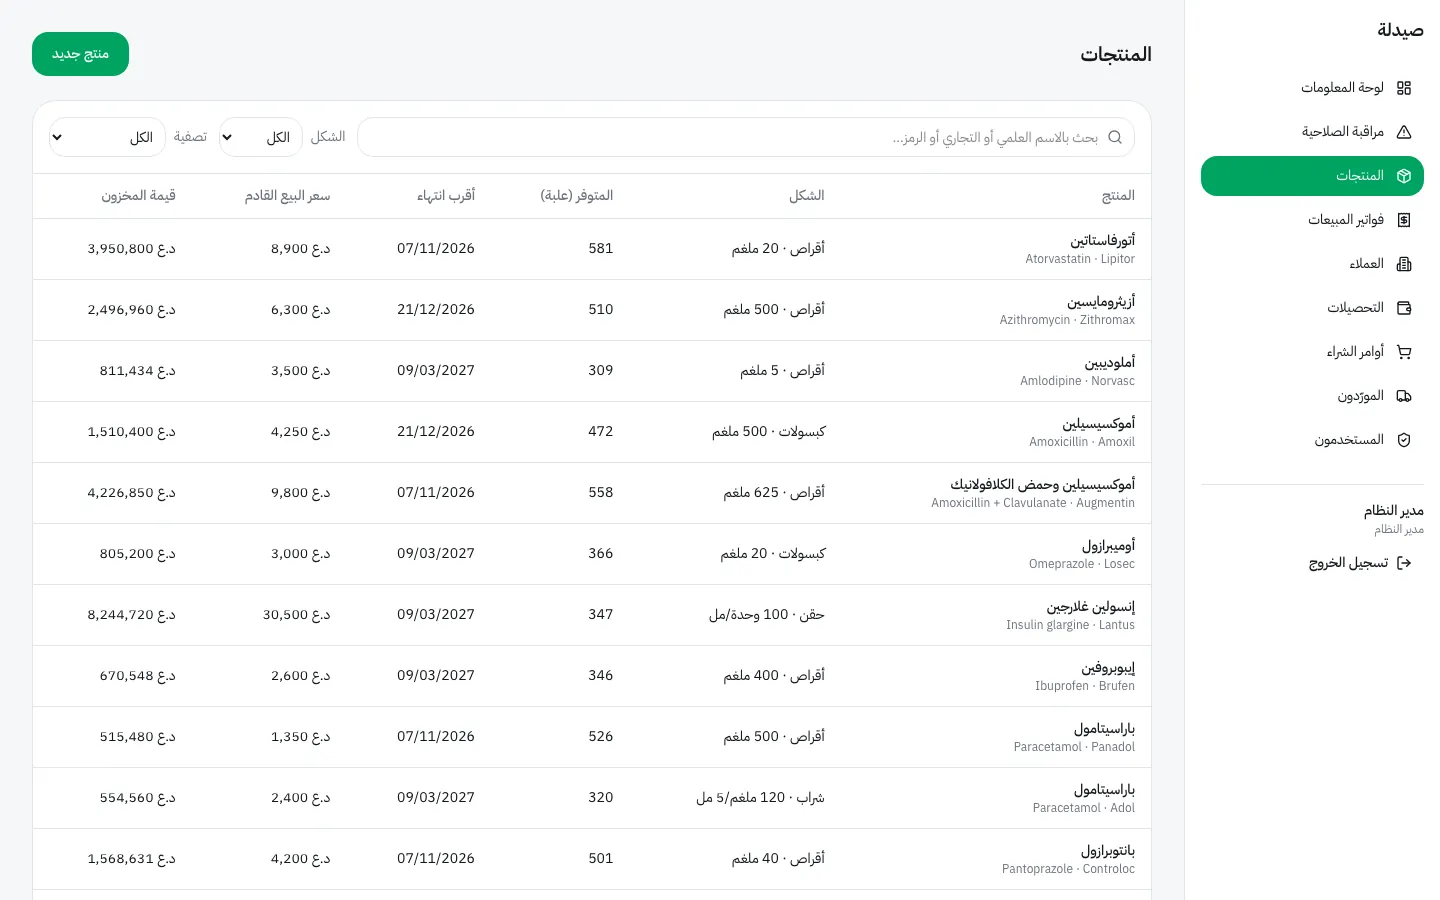Click the أقرب انتهاء column header
Viewport: 1440px width, 900px height.
click(446, 196)
